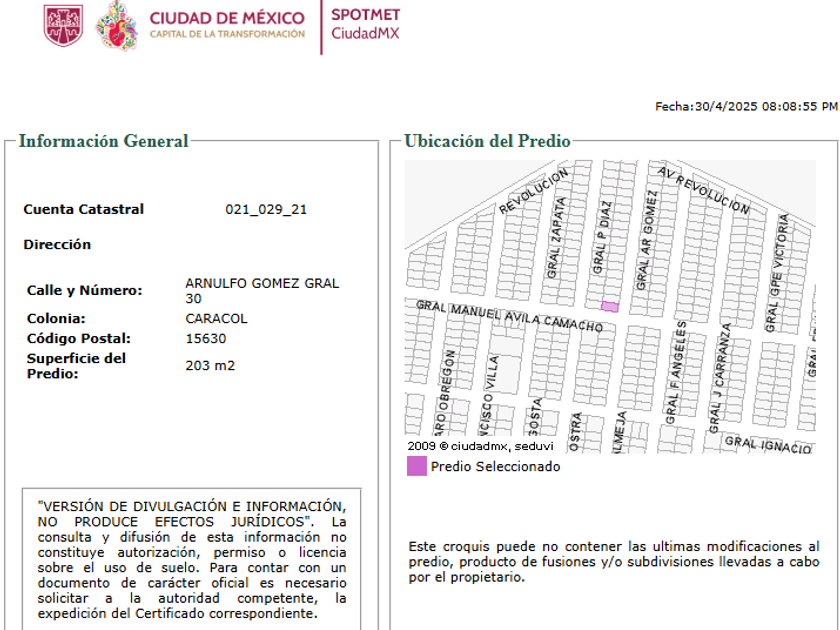Click the GRAL J CARRANZA street label on map
The width and height of the screenshot is (840, 630).
point(720,378)
